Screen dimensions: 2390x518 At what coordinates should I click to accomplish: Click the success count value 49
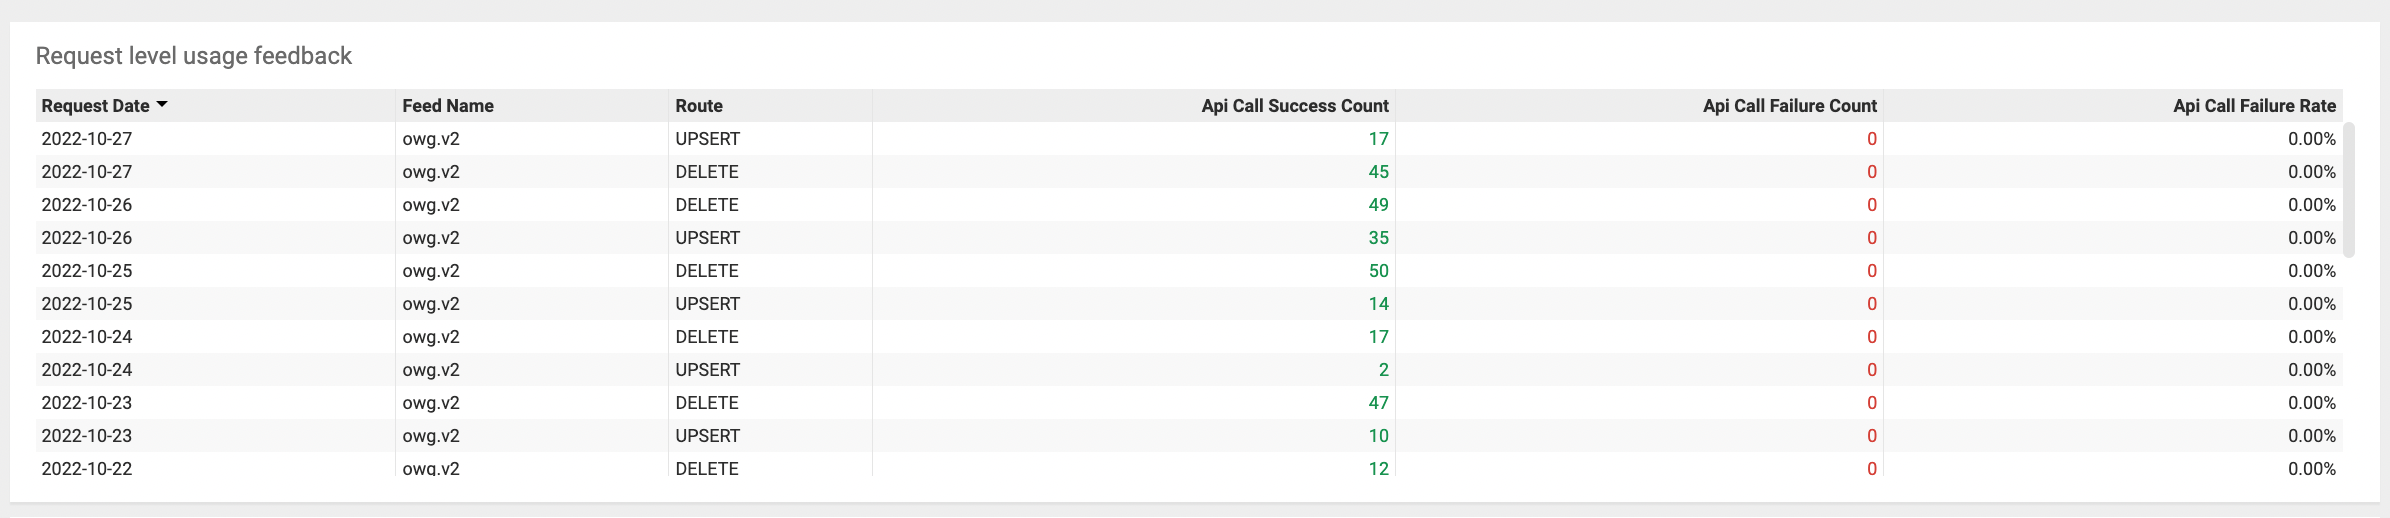[x=1378, y=205]
